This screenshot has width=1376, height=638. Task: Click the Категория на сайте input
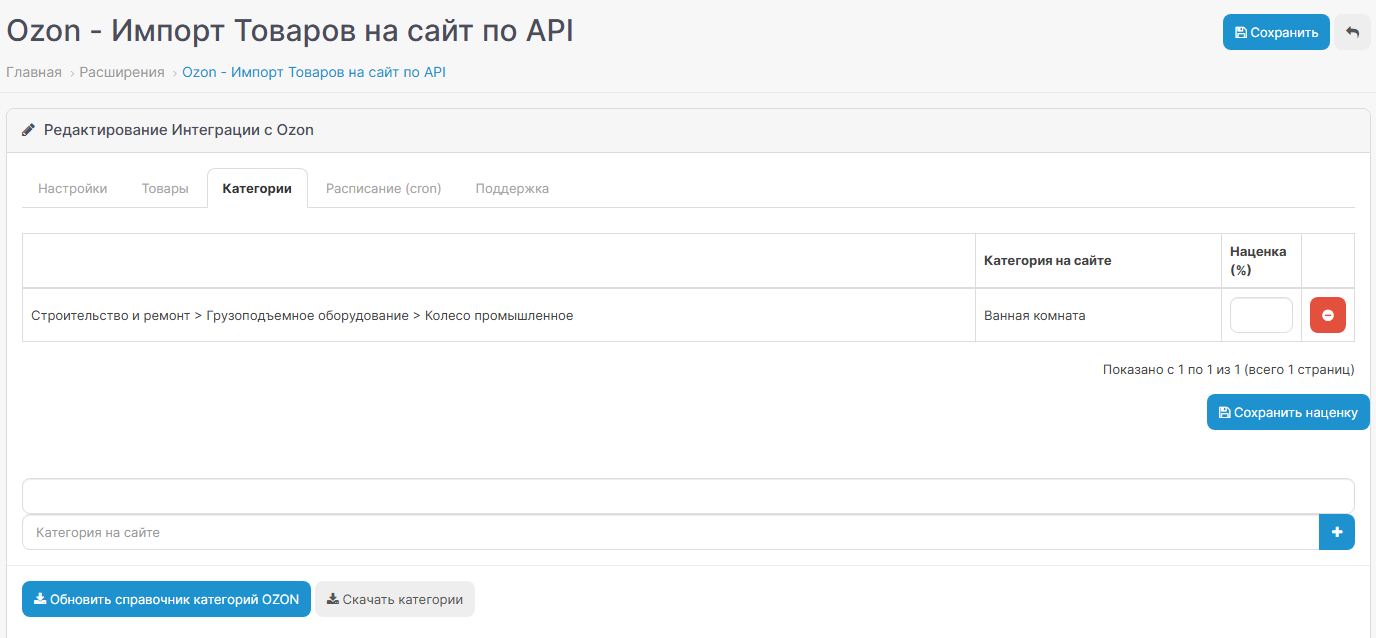pos(670,532)
